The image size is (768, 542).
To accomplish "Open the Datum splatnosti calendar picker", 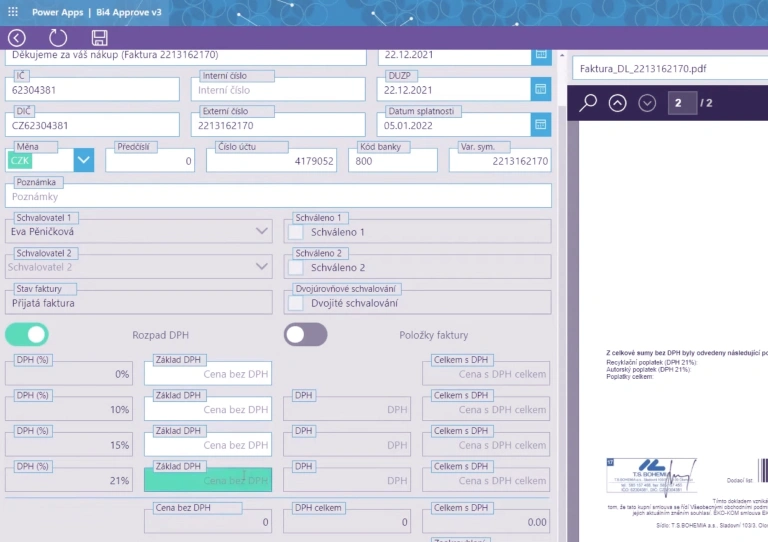I will (x=540, y=126).
